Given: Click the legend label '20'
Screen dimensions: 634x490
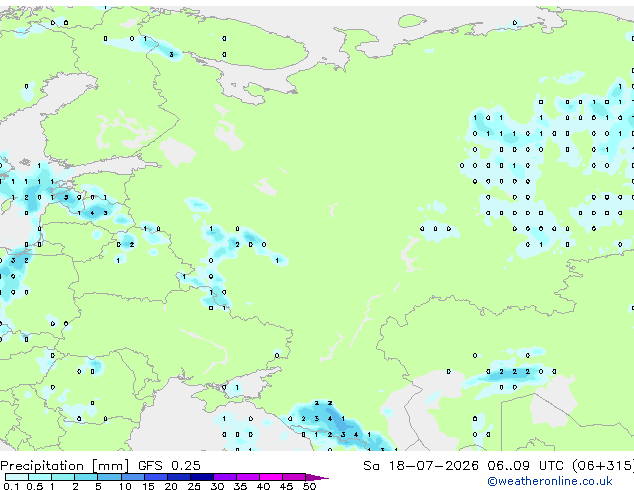Looking at the screenshot, I should 171,486.
